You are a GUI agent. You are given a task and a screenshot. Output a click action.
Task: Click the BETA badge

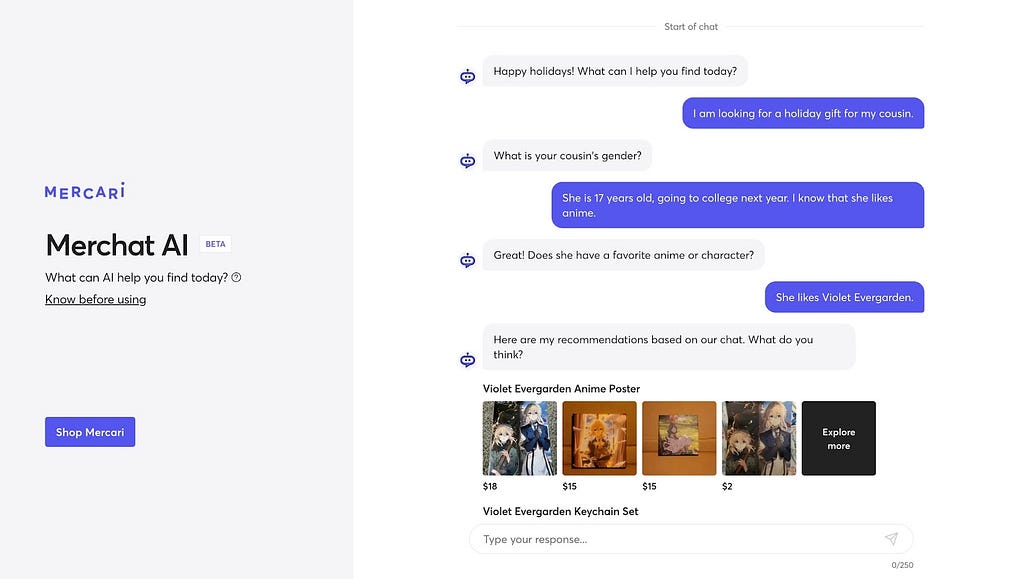[x=216, y=244]
